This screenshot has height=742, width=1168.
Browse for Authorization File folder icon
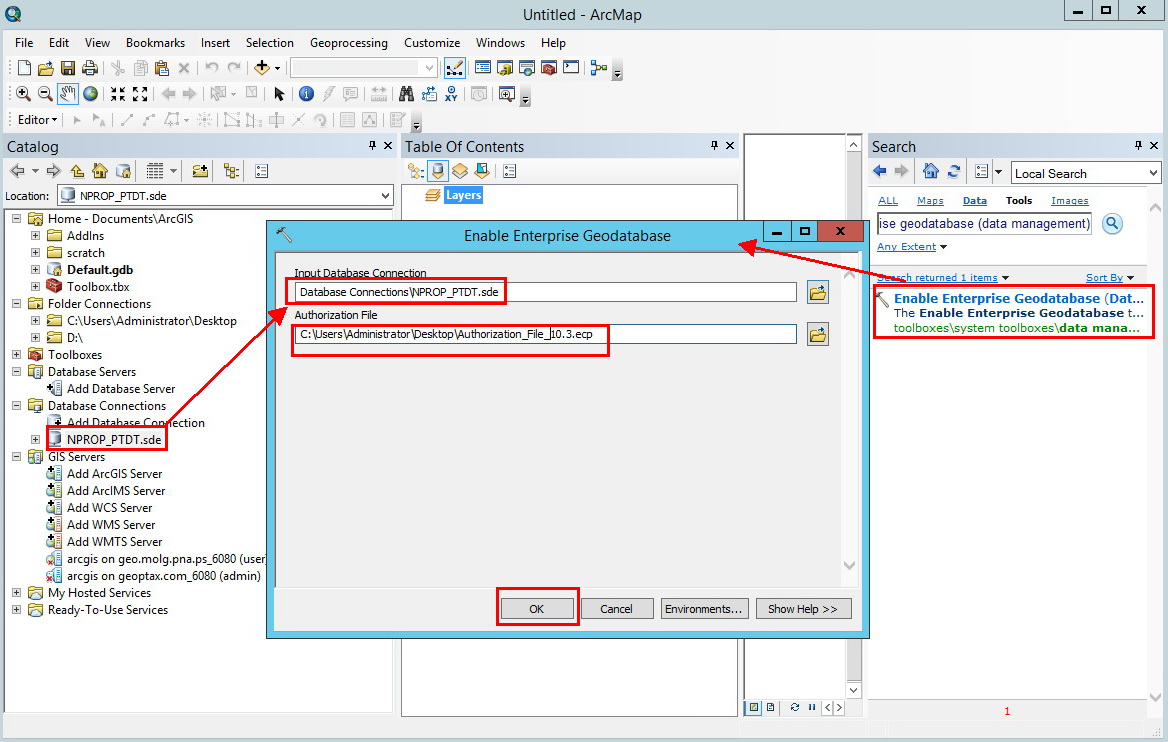tap(818, 334)
